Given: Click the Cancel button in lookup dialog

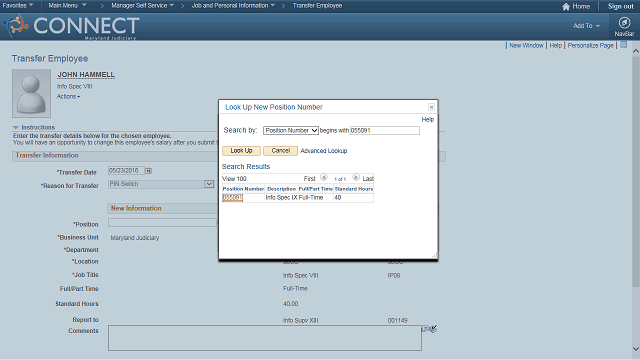Looking at the screenshot, I should pyautogui.click(x=280, y=151).
